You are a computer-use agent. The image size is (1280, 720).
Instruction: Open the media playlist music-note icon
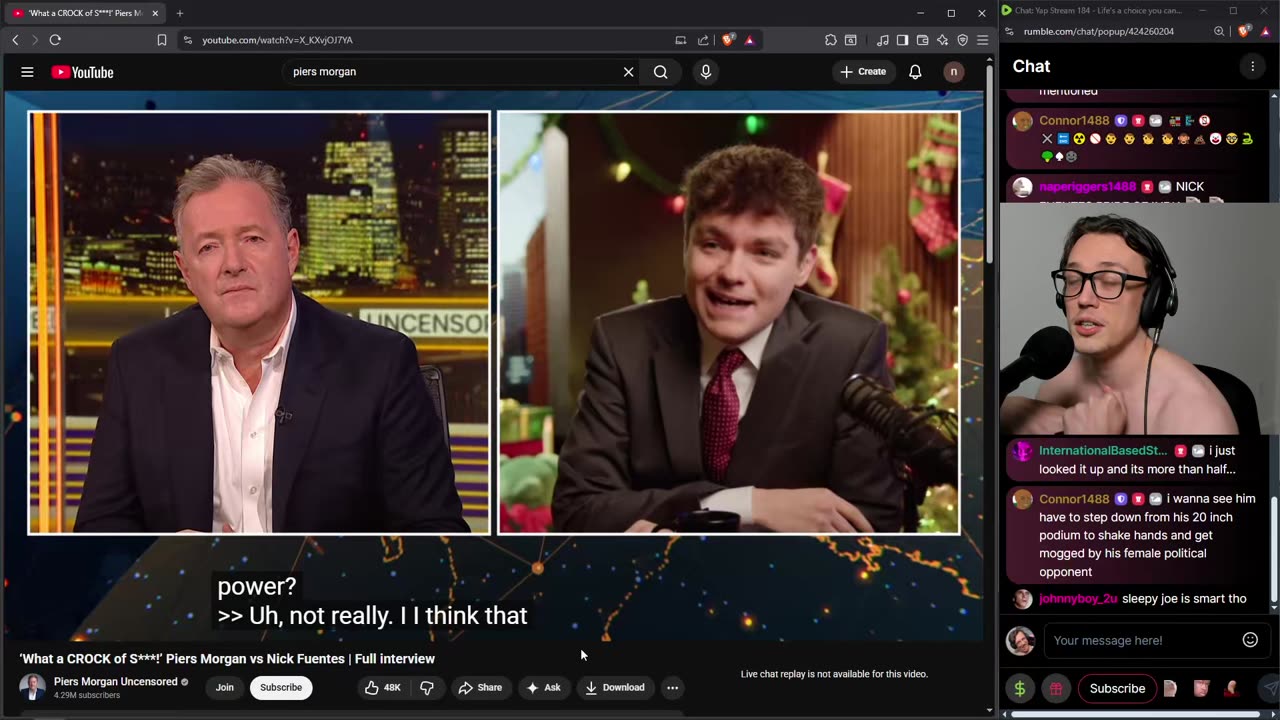click(x=882, y=40)
